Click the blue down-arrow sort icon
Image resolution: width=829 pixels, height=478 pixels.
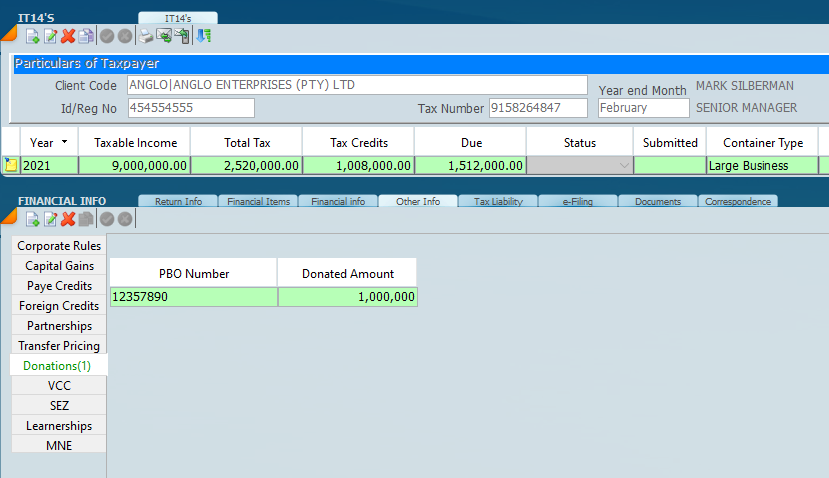(203, 36)
